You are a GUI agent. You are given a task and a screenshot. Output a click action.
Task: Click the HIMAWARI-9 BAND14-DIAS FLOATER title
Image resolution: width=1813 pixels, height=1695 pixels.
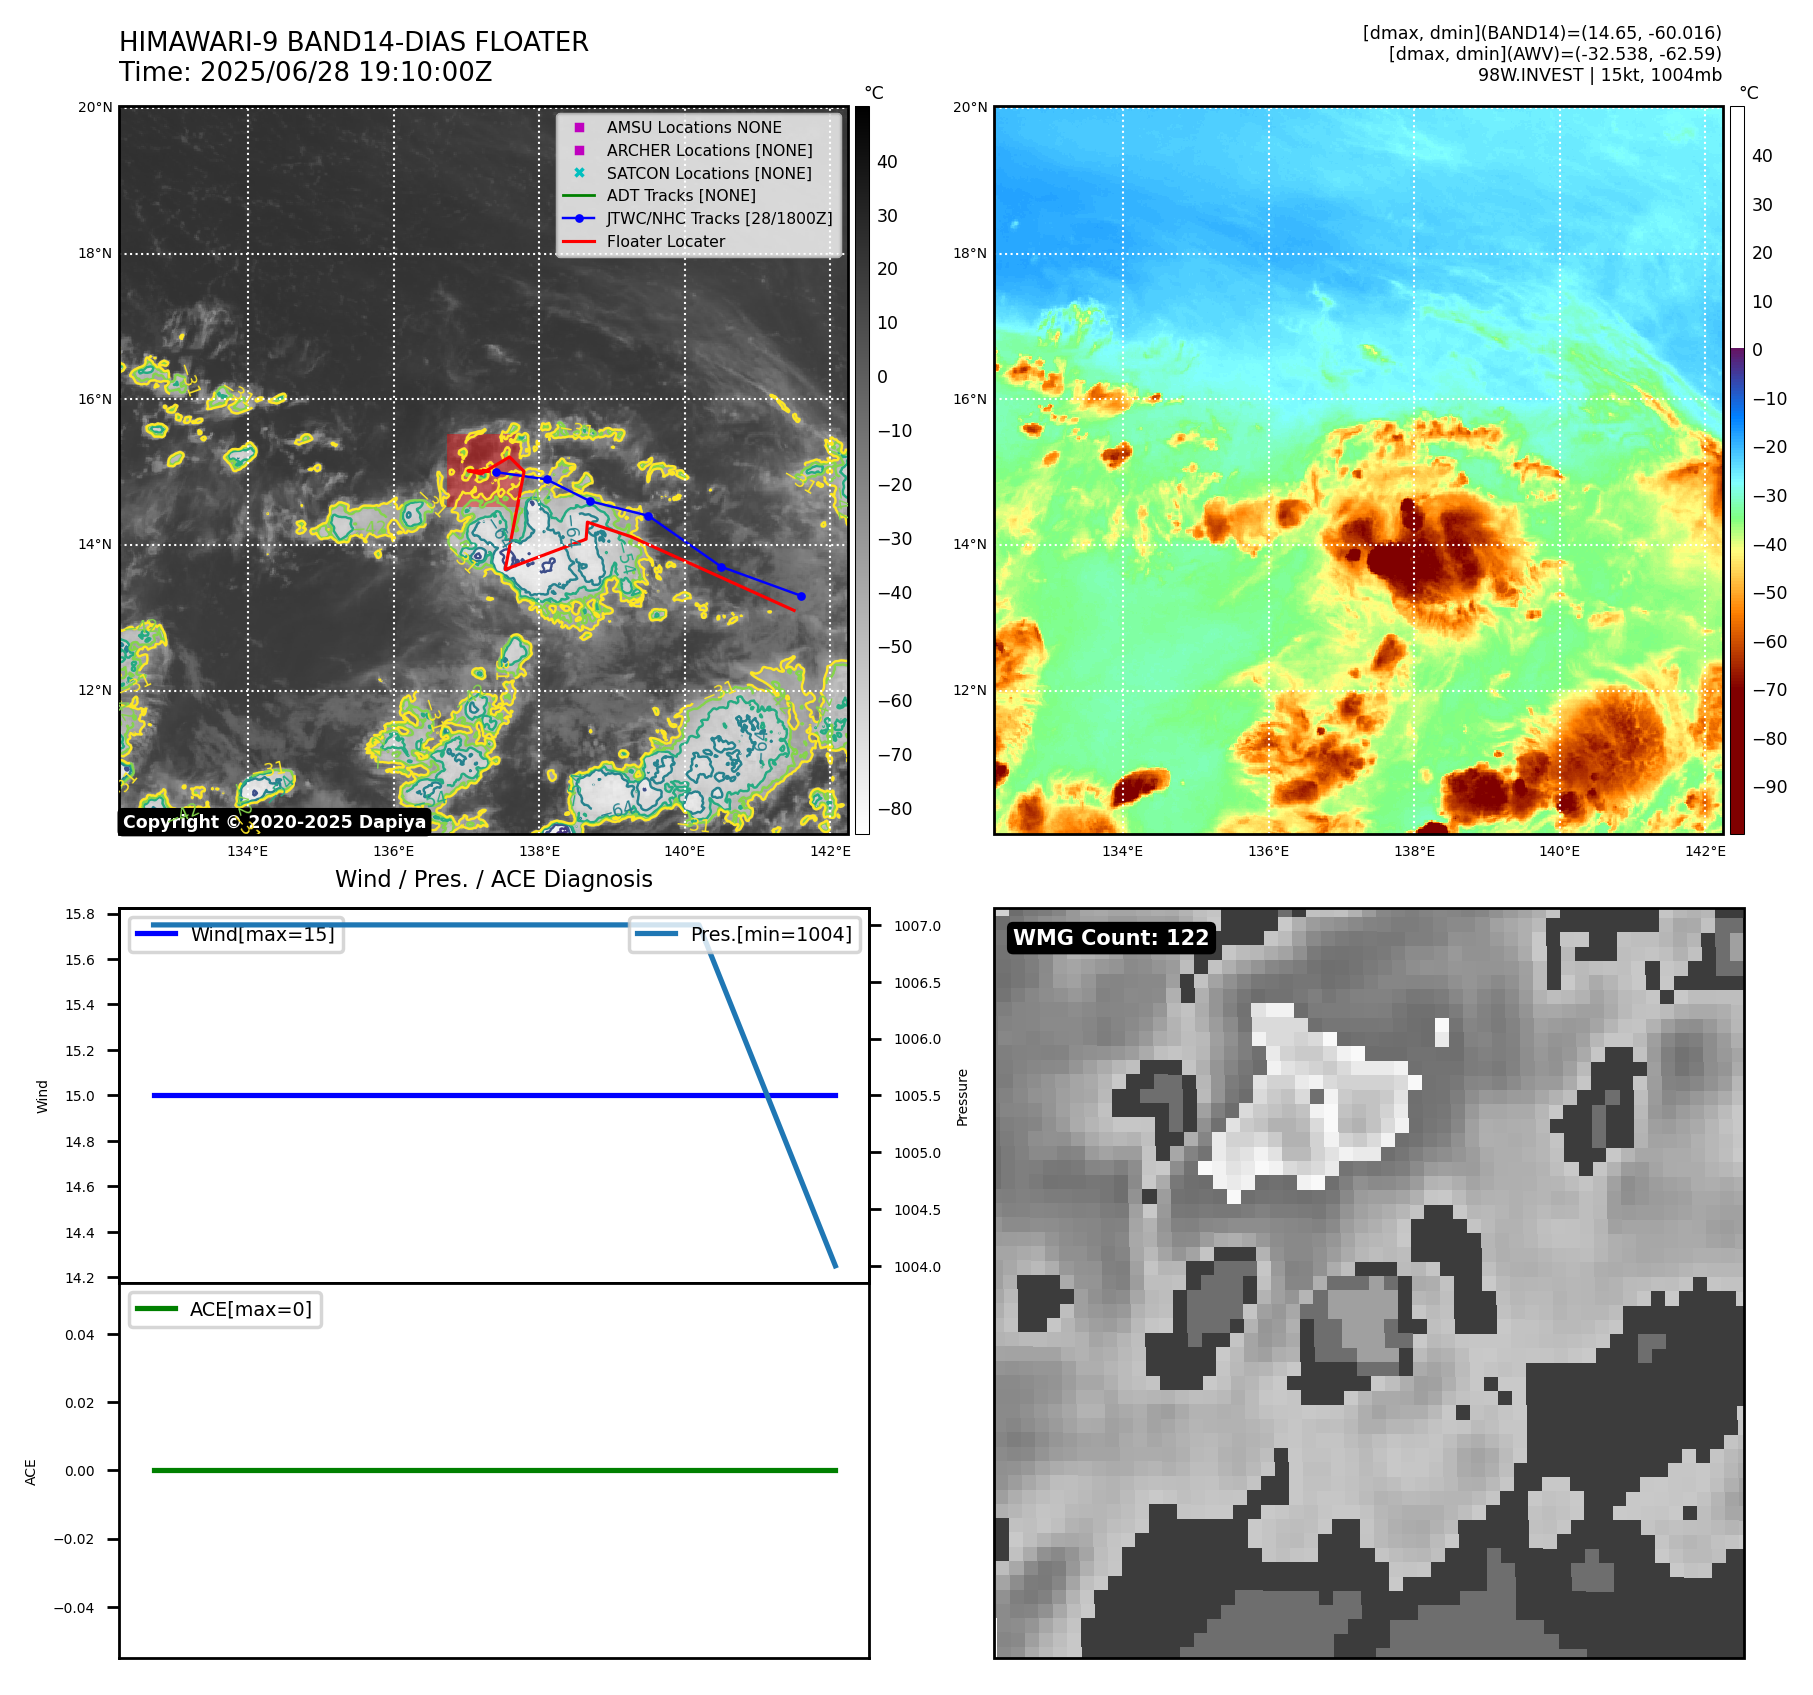(x=354, y=42)
